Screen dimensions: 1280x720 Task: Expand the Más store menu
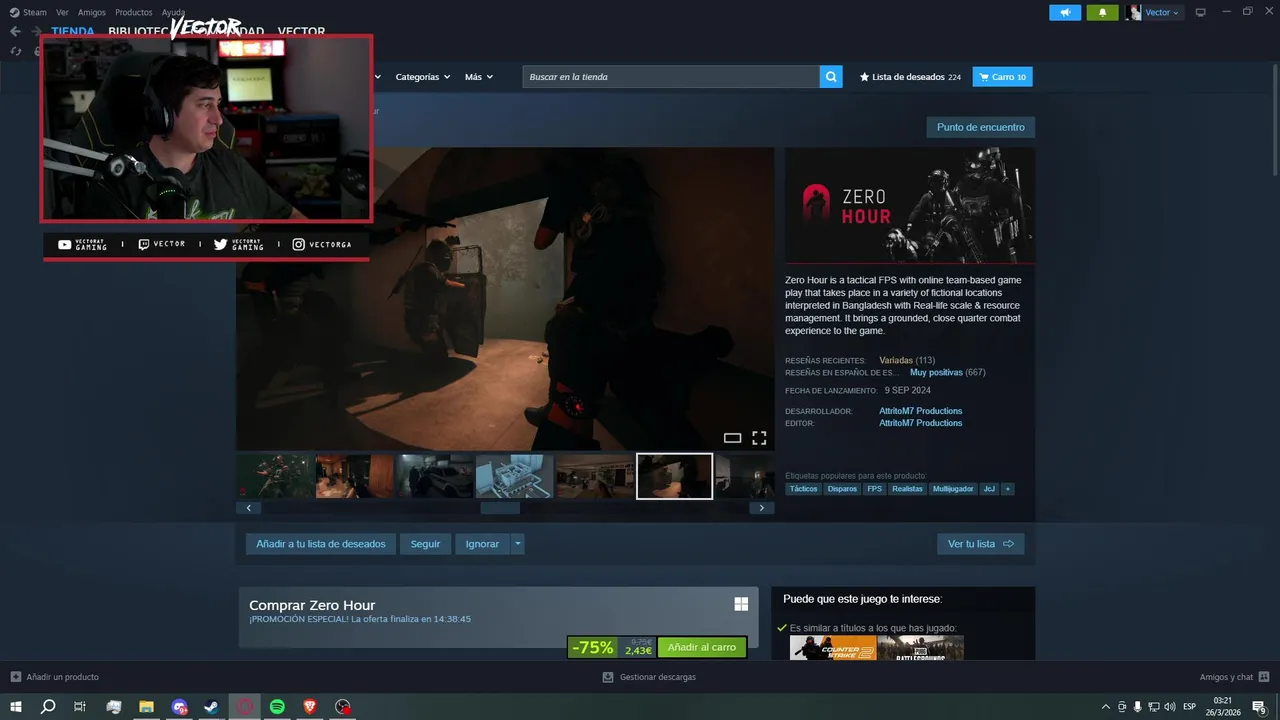pyautogui.click(x=478, y=77)
